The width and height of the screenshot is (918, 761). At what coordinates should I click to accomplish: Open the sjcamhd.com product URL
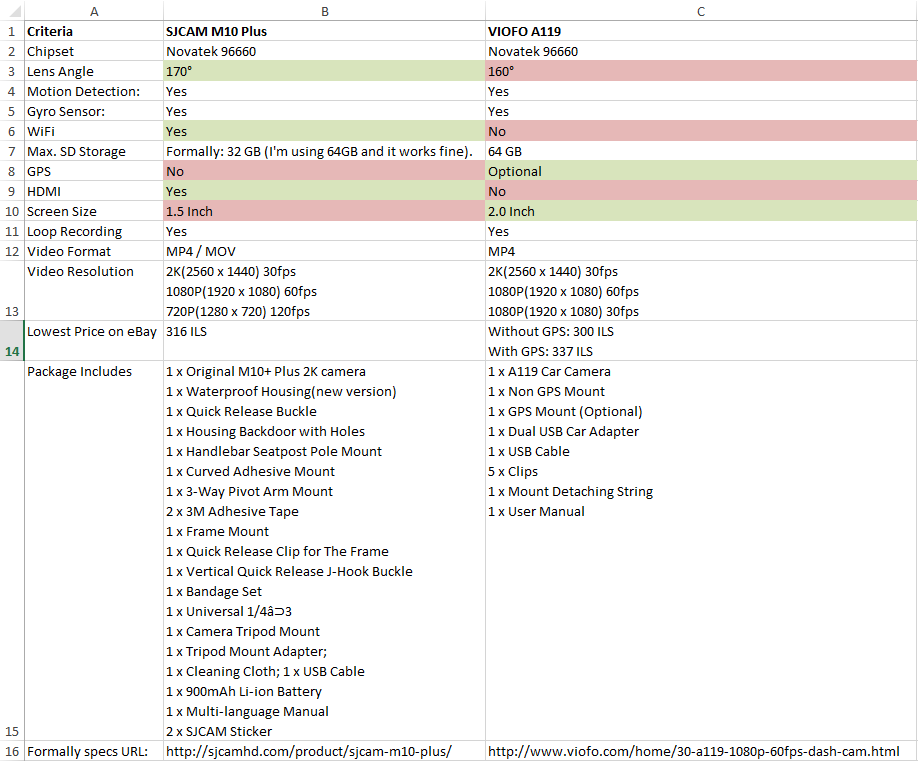click(x=309, y=751)
